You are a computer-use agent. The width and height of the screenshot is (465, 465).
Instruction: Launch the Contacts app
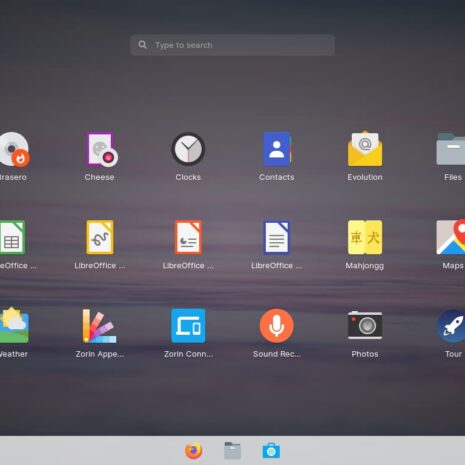tap(277, 149)
